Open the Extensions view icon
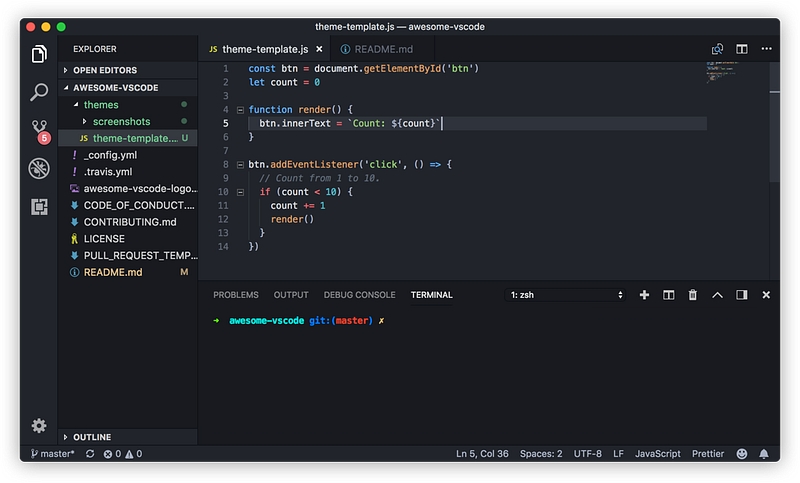The image size is (800, 483). pos(39,206)
